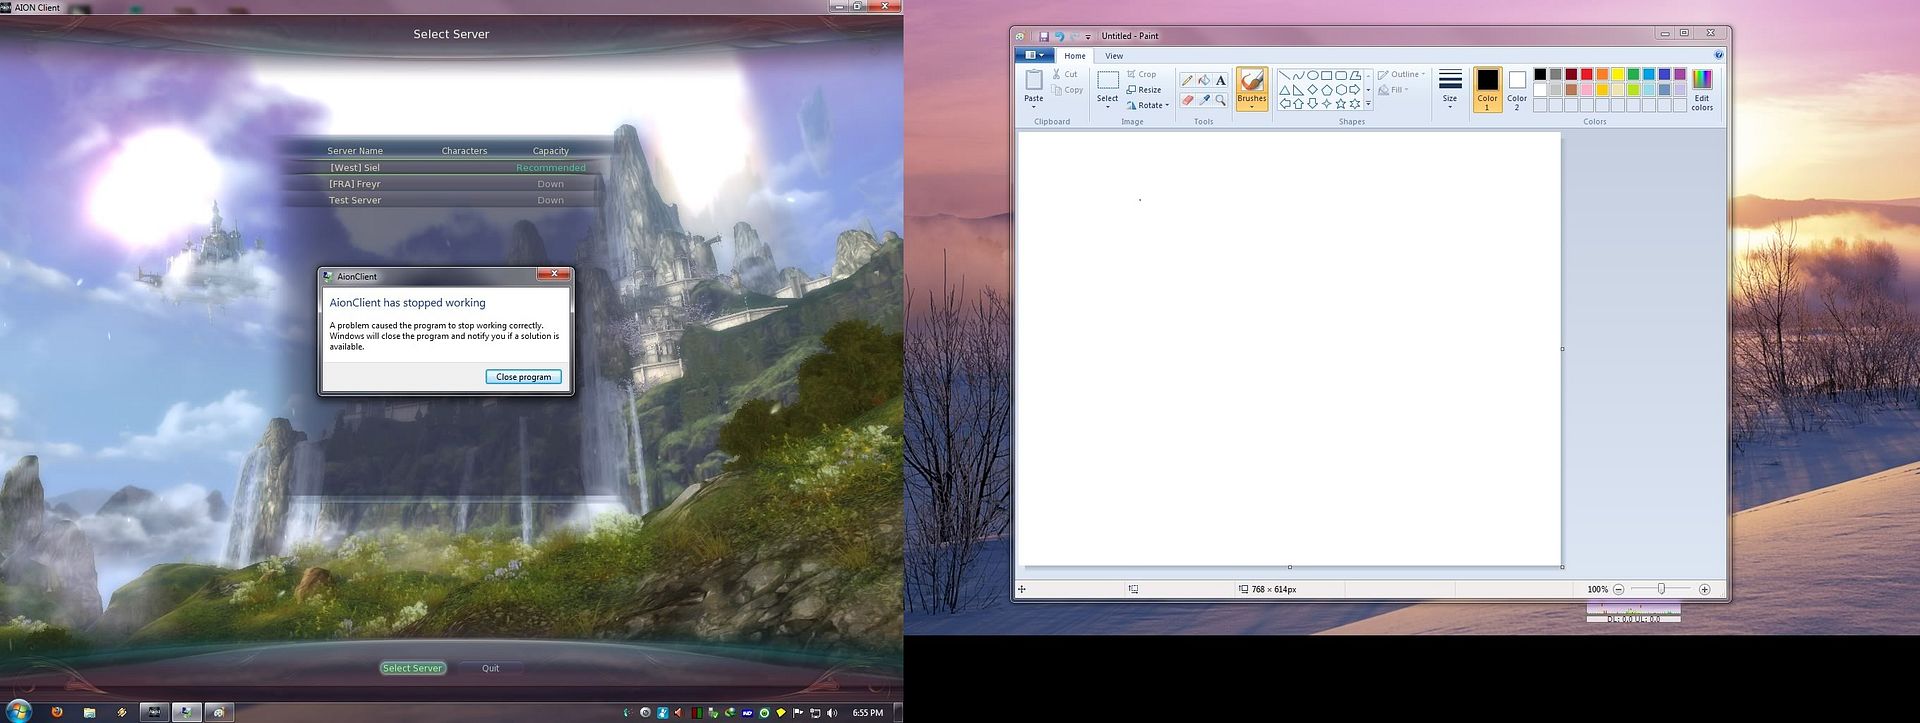Open the Paint application menu button
Image resolution: width=1920 pixels, height=723 pixels.
tap(1034, 56)
